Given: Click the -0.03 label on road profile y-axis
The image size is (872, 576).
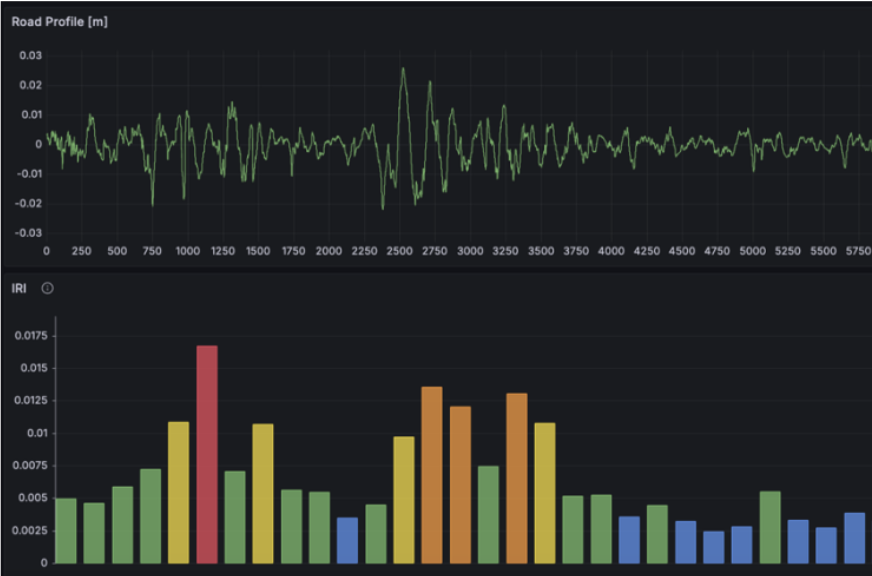Looking at the screenshot, I should pos(28,233).
